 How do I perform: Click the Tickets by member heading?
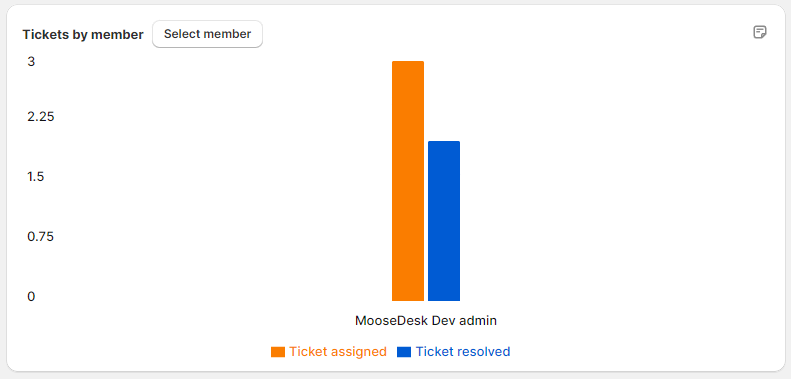(83, 35)
